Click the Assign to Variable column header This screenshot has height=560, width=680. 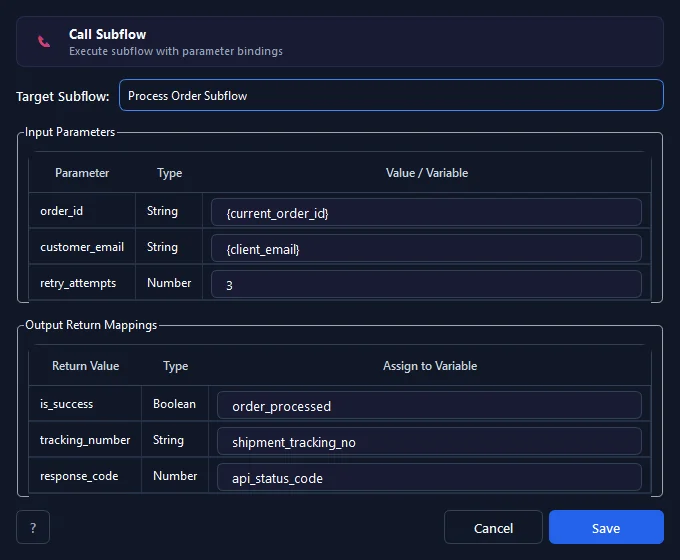(x=430, y=366)
